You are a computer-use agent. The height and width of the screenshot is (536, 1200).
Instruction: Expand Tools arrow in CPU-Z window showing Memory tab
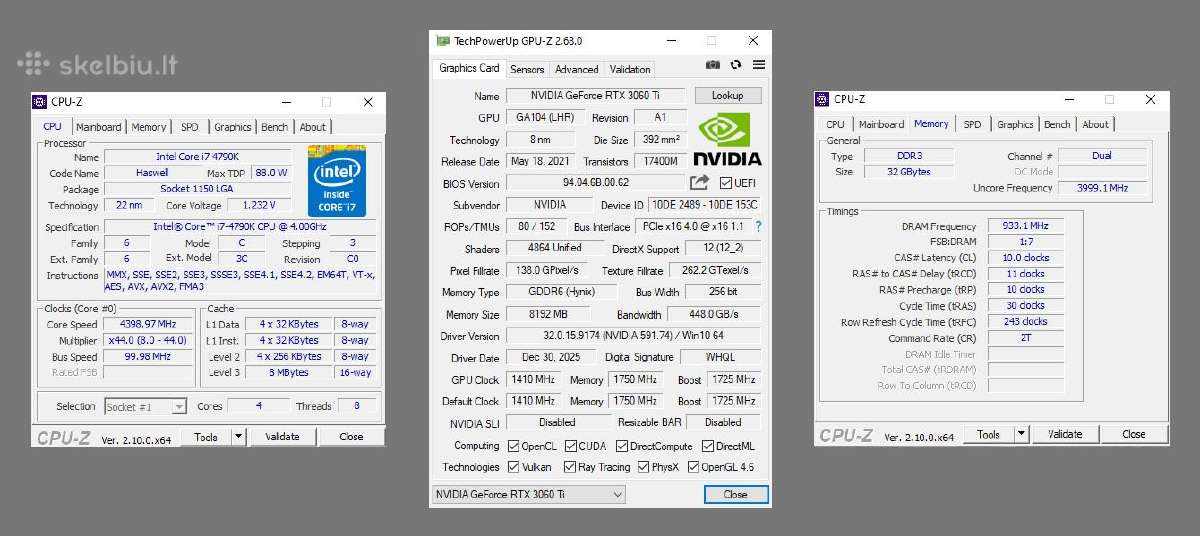click(x=1021, y=434)
